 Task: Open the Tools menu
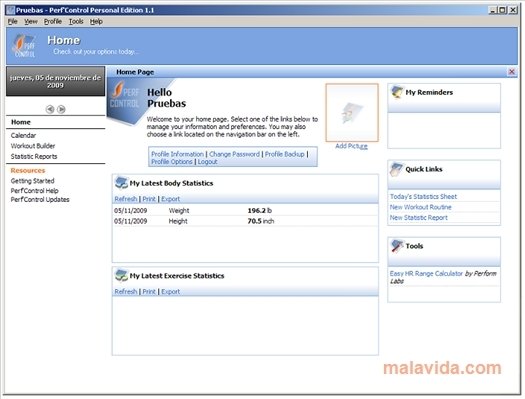[x=76, y=21]
